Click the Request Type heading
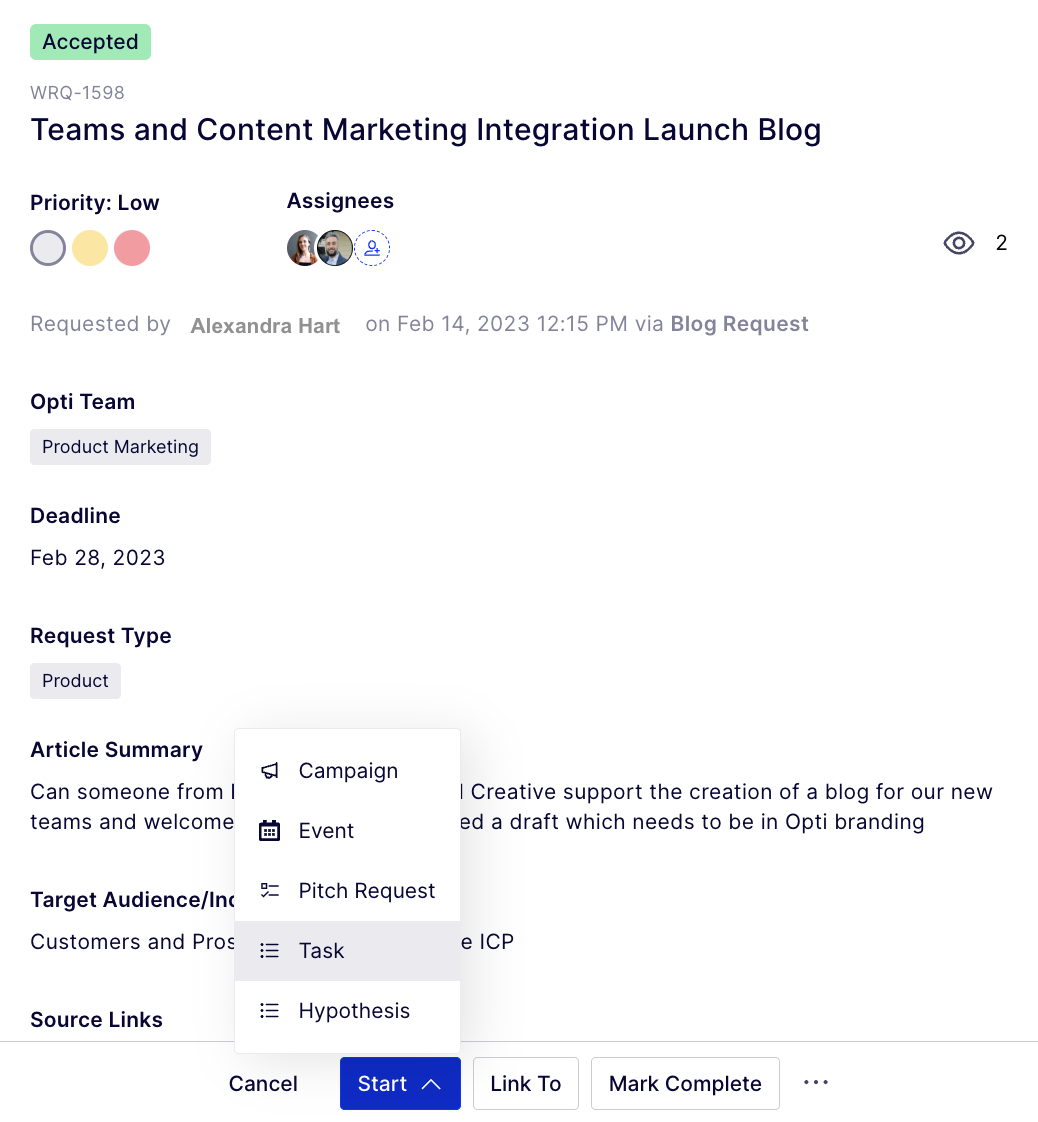The width and height of the screenshot is (1038, 1122). (x=101, y=636)
